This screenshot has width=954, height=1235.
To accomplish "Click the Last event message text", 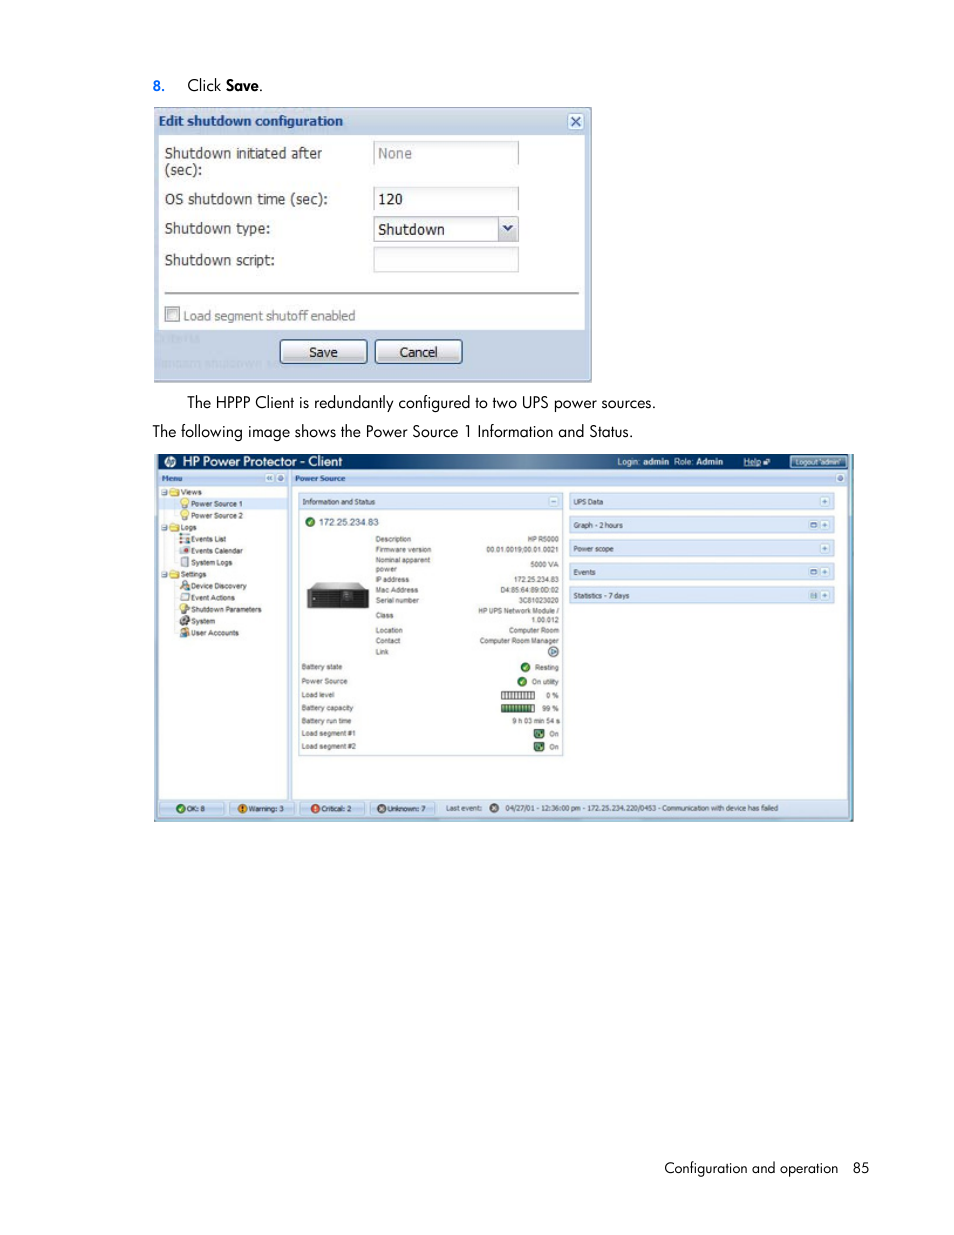I will (641, 809).
